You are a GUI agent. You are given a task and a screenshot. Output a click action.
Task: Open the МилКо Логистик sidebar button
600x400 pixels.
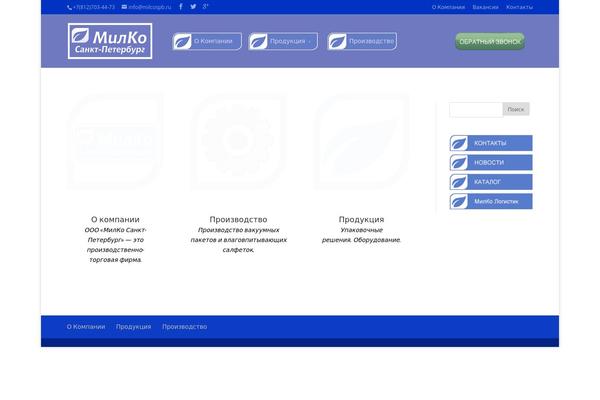(491, 201)
